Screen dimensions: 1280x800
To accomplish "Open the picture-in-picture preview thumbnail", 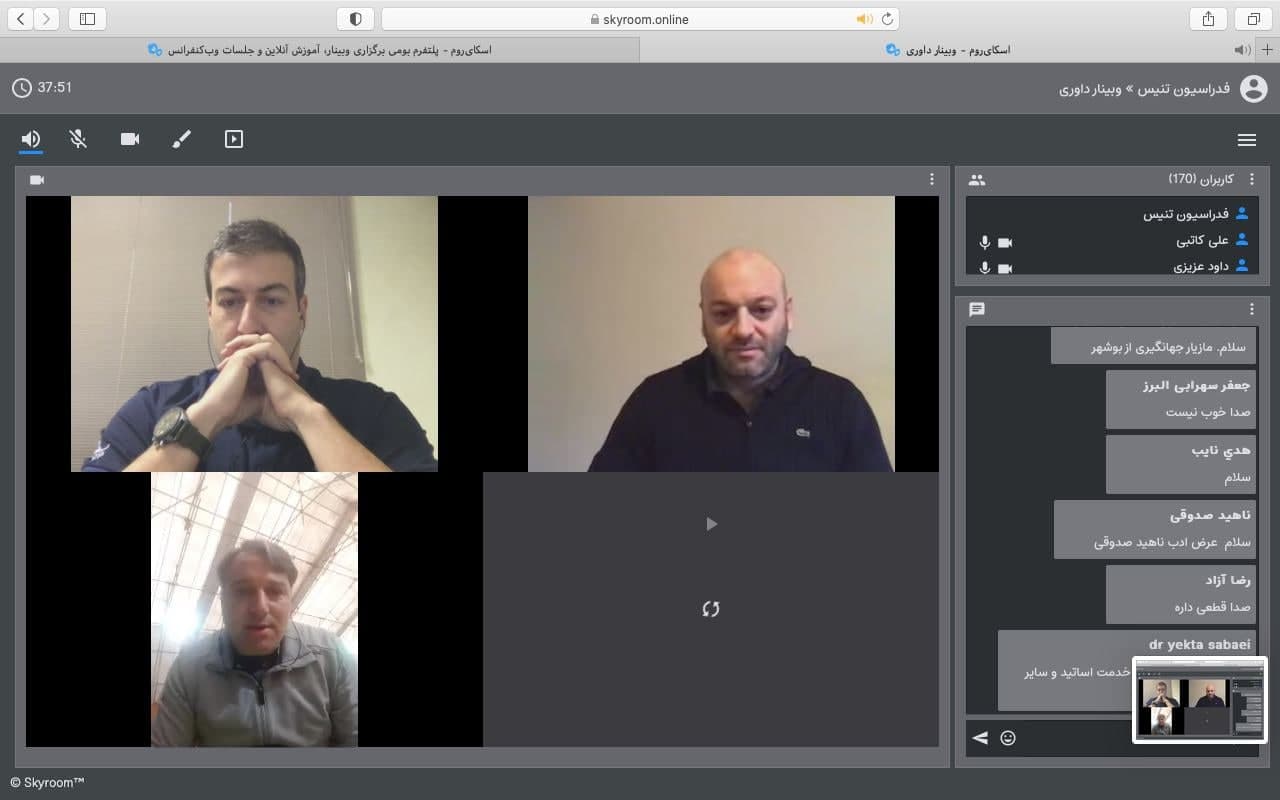I will [x=1200, y=700].
